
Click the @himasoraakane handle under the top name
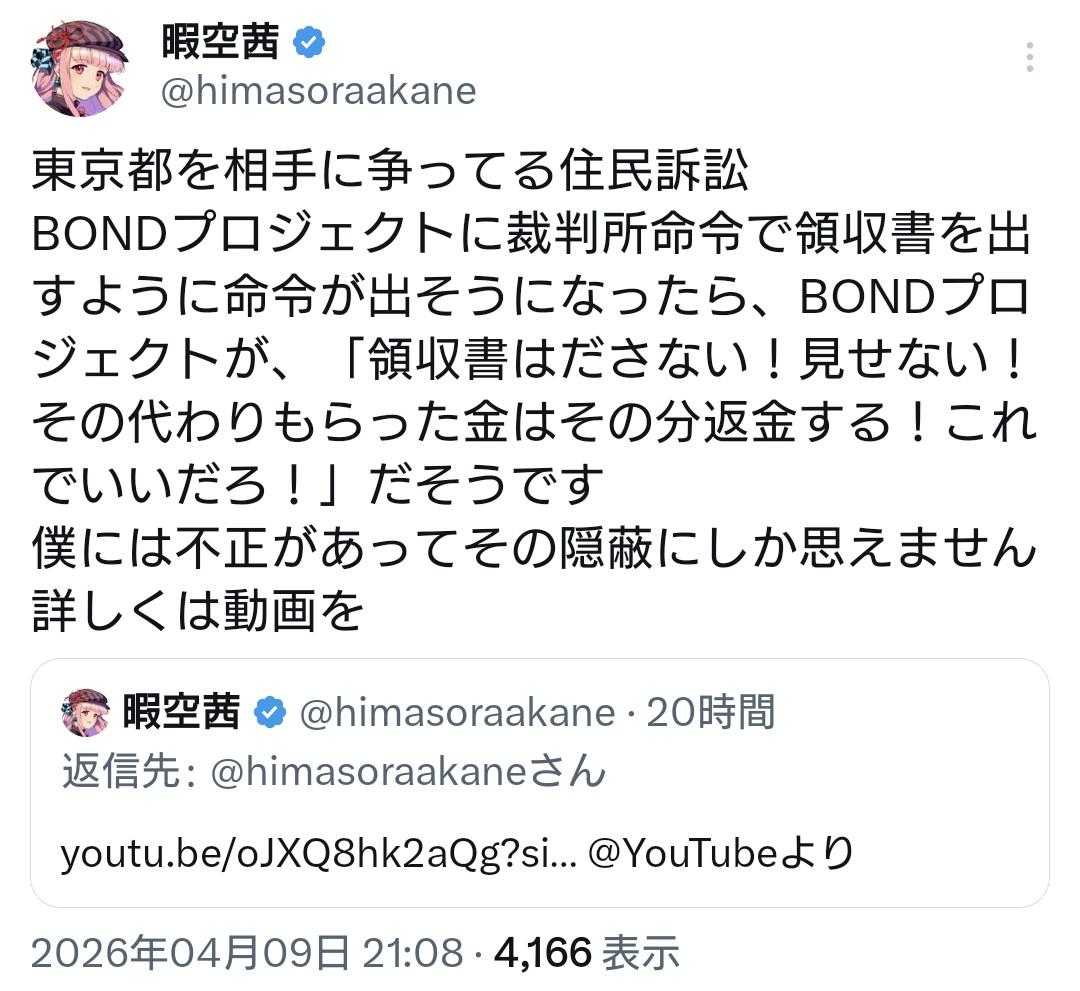(x=318, y=91)
